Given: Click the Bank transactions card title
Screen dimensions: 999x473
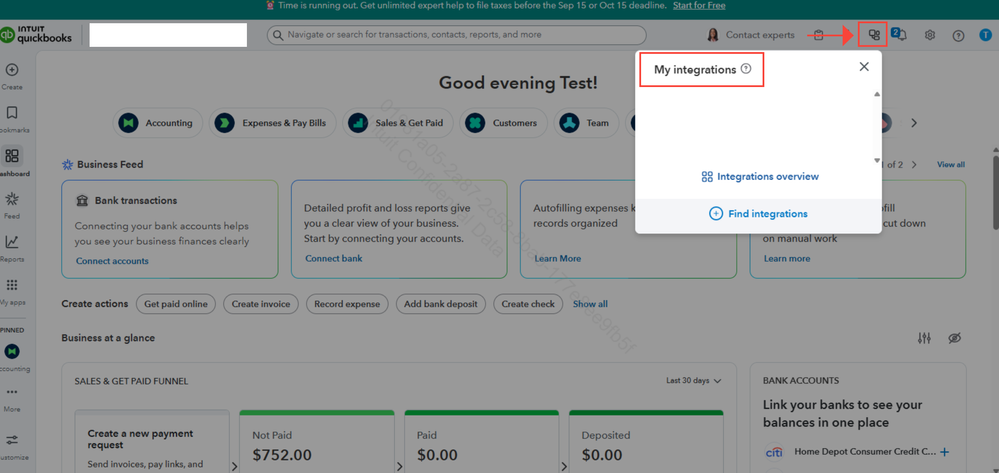Looking at the screenshot, I should (136, 200).
